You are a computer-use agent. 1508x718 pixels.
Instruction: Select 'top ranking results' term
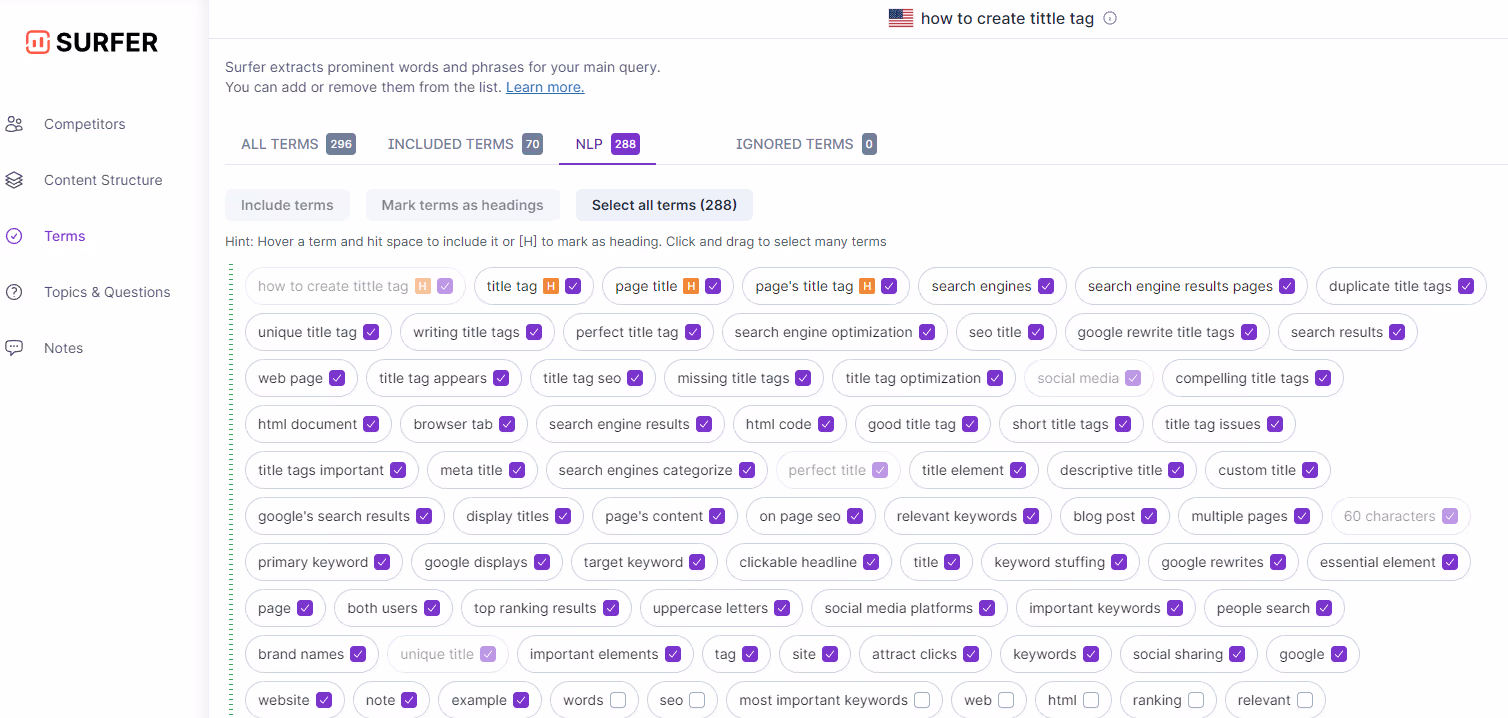click(x=547, y=608)
